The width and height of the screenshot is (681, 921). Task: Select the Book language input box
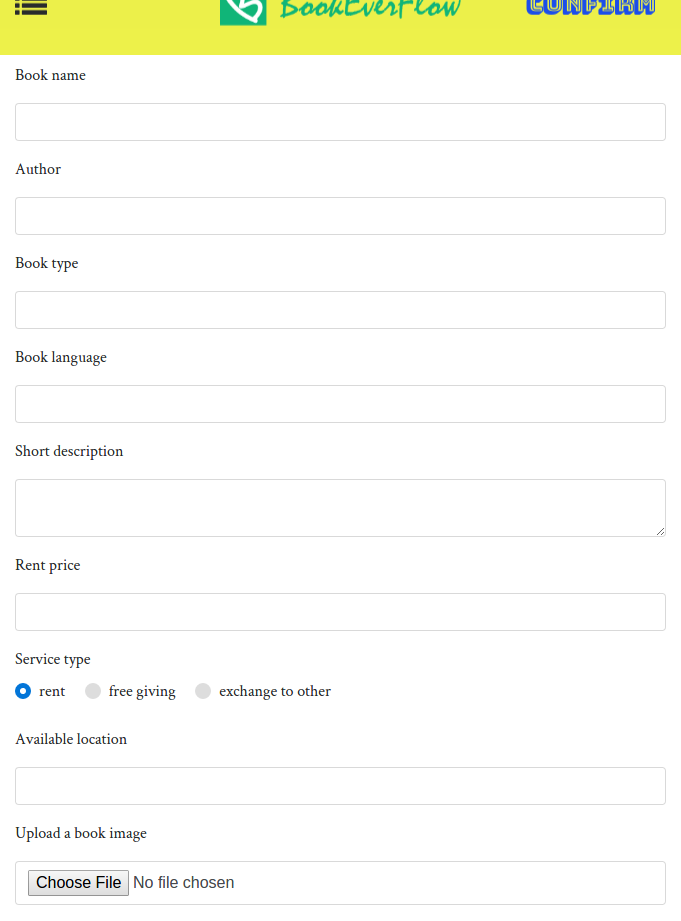(340, 404)
